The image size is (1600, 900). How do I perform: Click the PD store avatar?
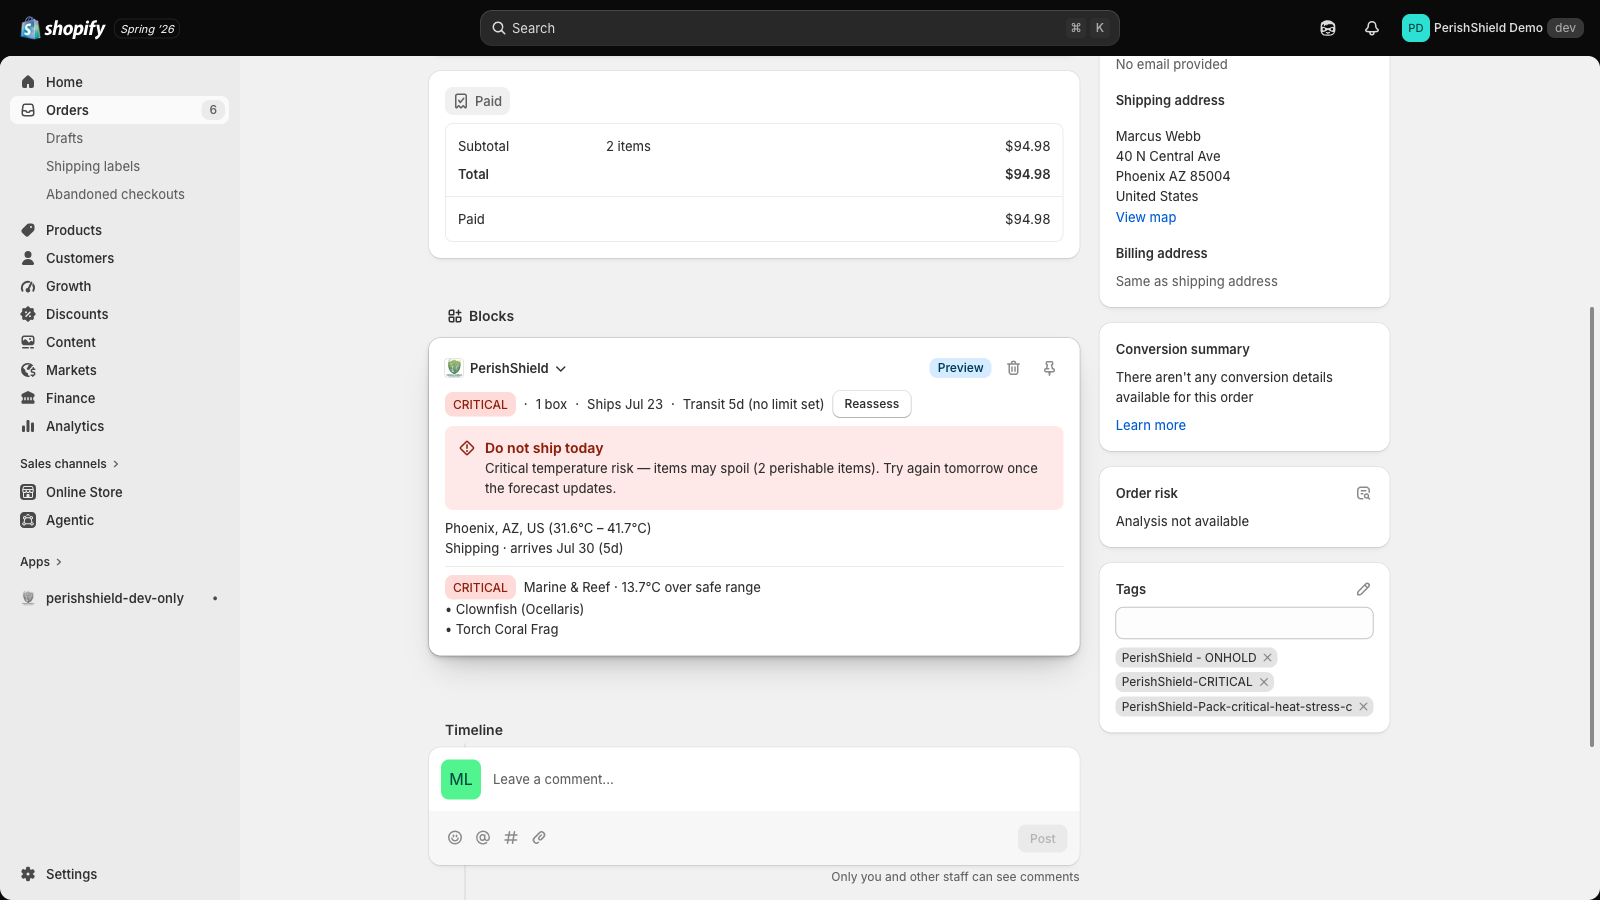(x=1415, y=28)
